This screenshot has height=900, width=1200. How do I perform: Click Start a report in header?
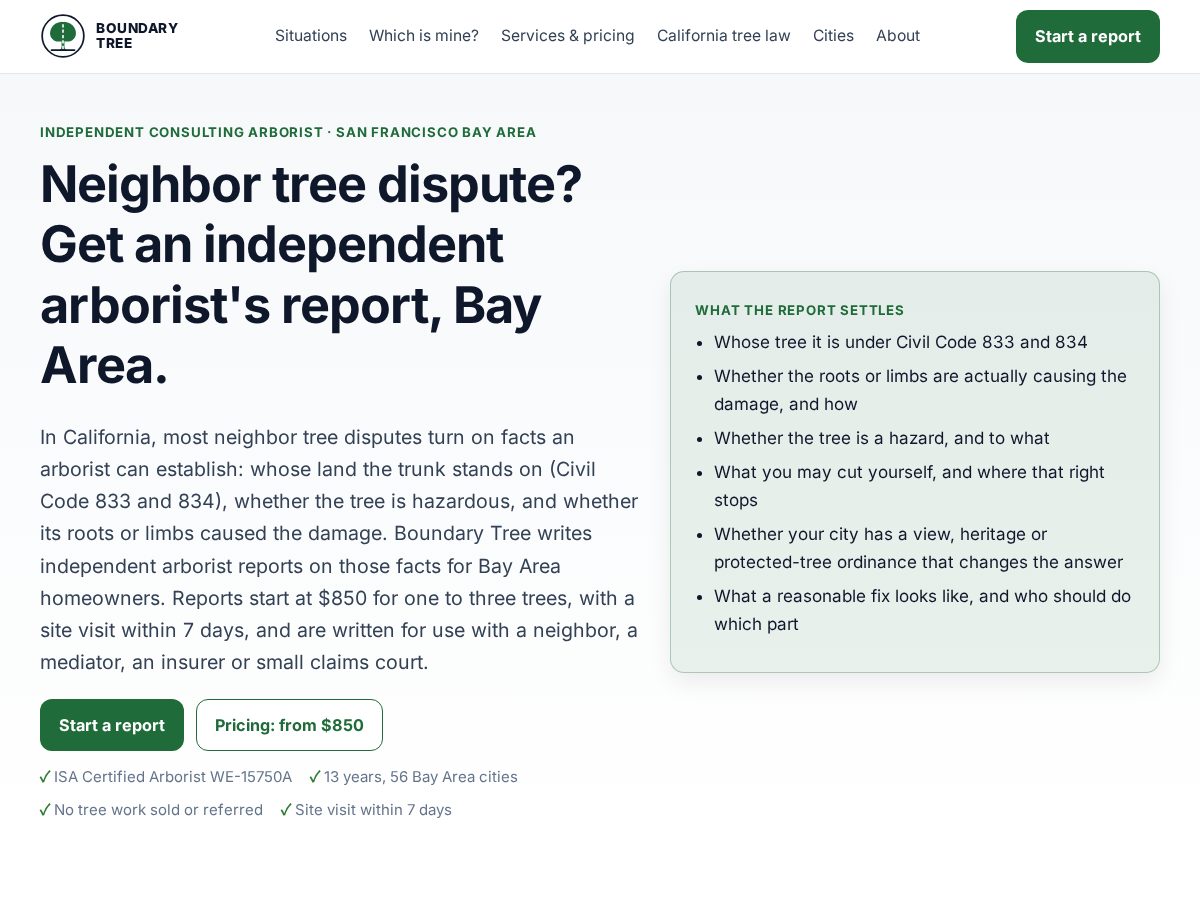[1088, 36]
